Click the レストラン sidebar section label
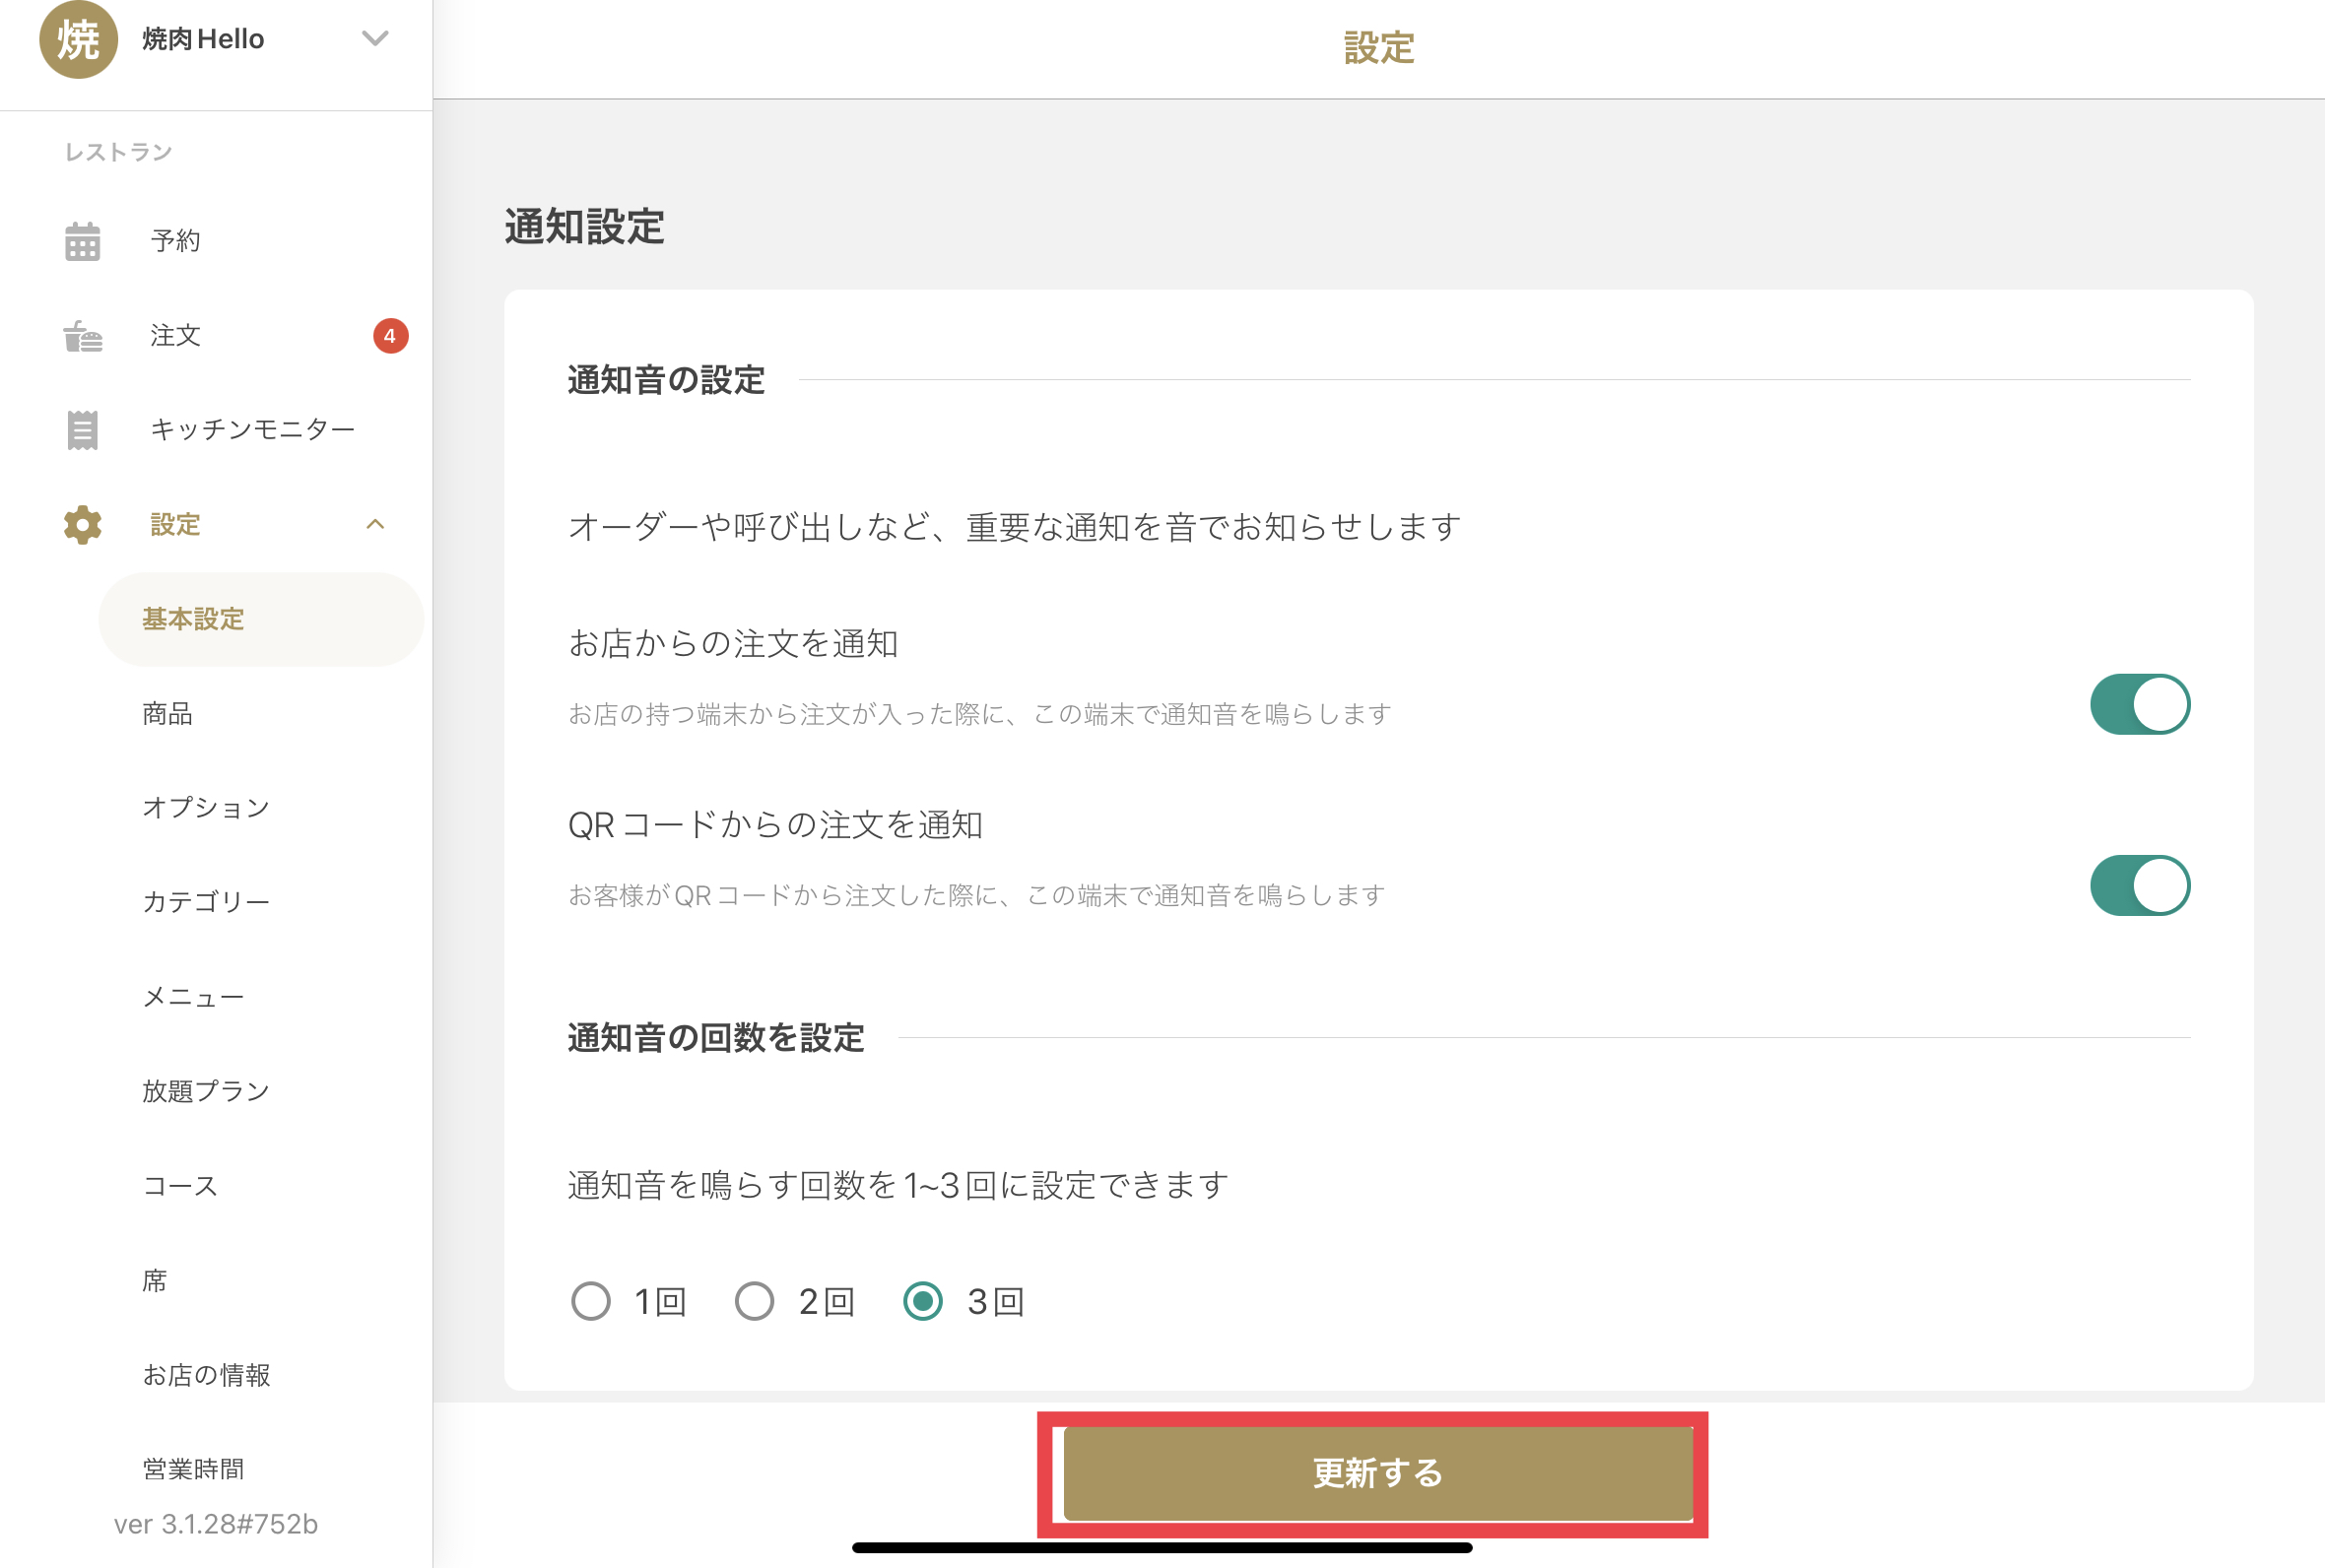 pos(118,152)
